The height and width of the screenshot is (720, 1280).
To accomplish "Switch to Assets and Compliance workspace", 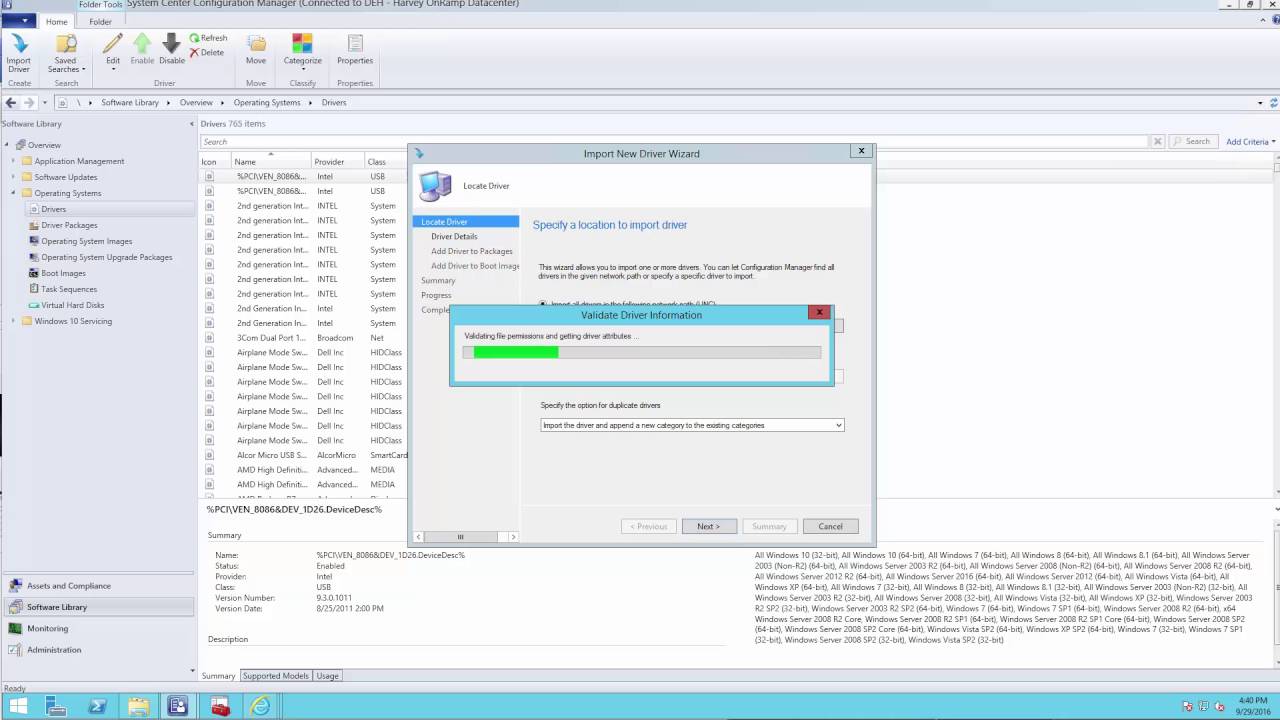I will [x=98, y=586].
